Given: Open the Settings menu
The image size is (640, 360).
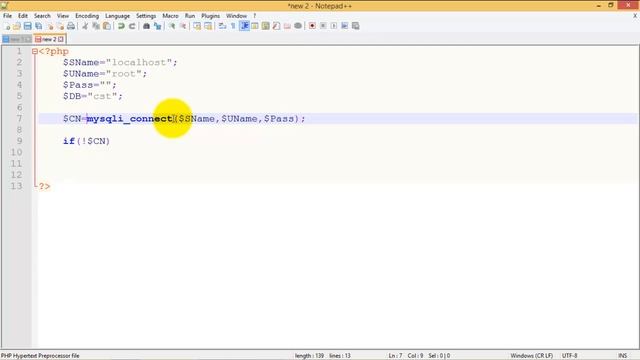Looking at the screenshot, I should click(146, 16).
